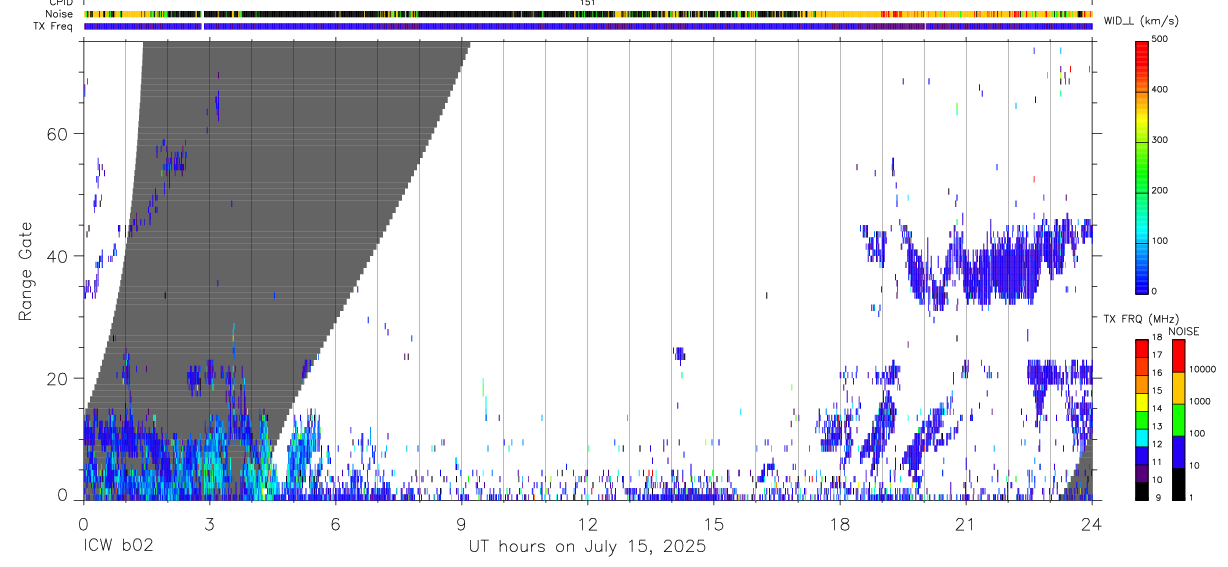
Task: Click 'UT hours on July 15, 2025' title
Action: pos(588,547)
